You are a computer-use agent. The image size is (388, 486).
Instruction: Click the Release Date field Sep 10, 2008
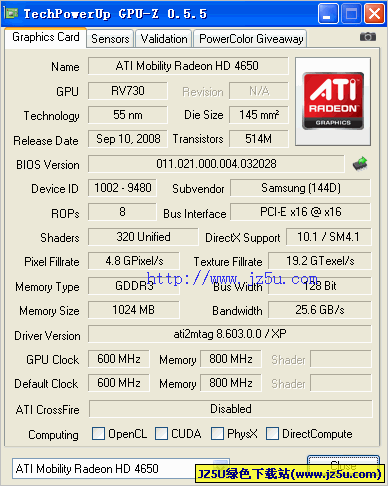(x=128, y=139)
